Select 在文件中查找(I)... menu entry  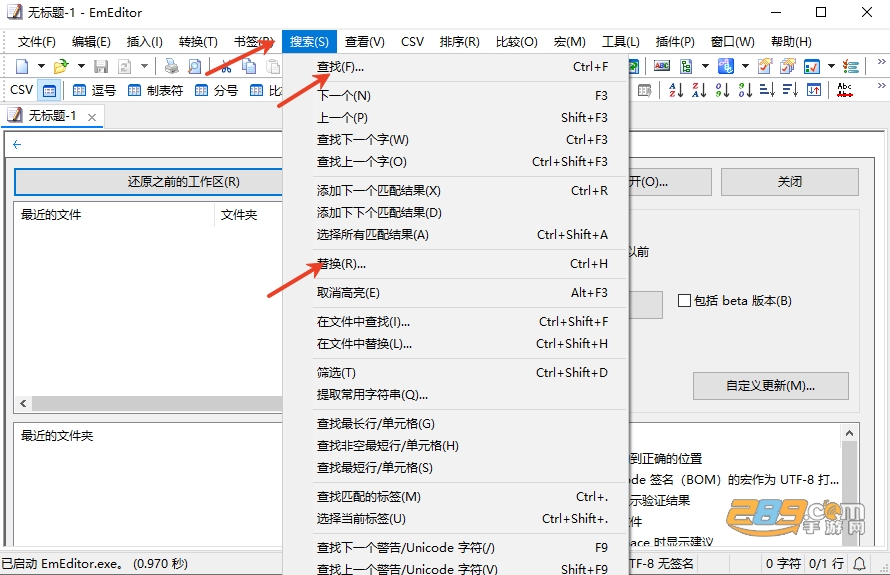(455, 322)
